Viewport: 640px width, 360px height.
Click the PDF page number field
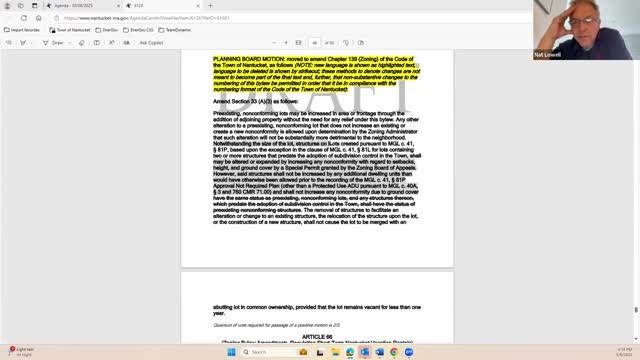pos(315,43)
